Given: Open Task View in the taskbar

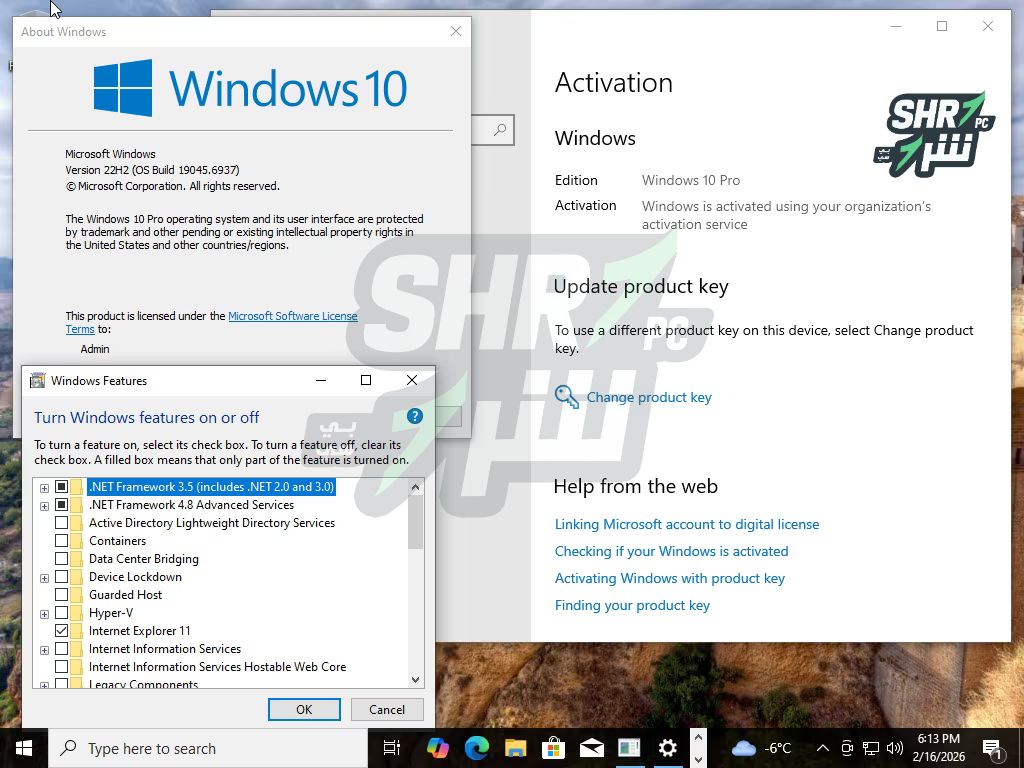Looking at the screenshot, I should pos(392,748).
